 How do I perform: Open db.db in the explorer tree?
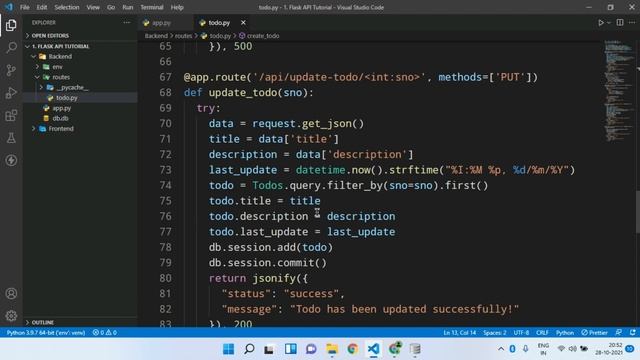80,118
